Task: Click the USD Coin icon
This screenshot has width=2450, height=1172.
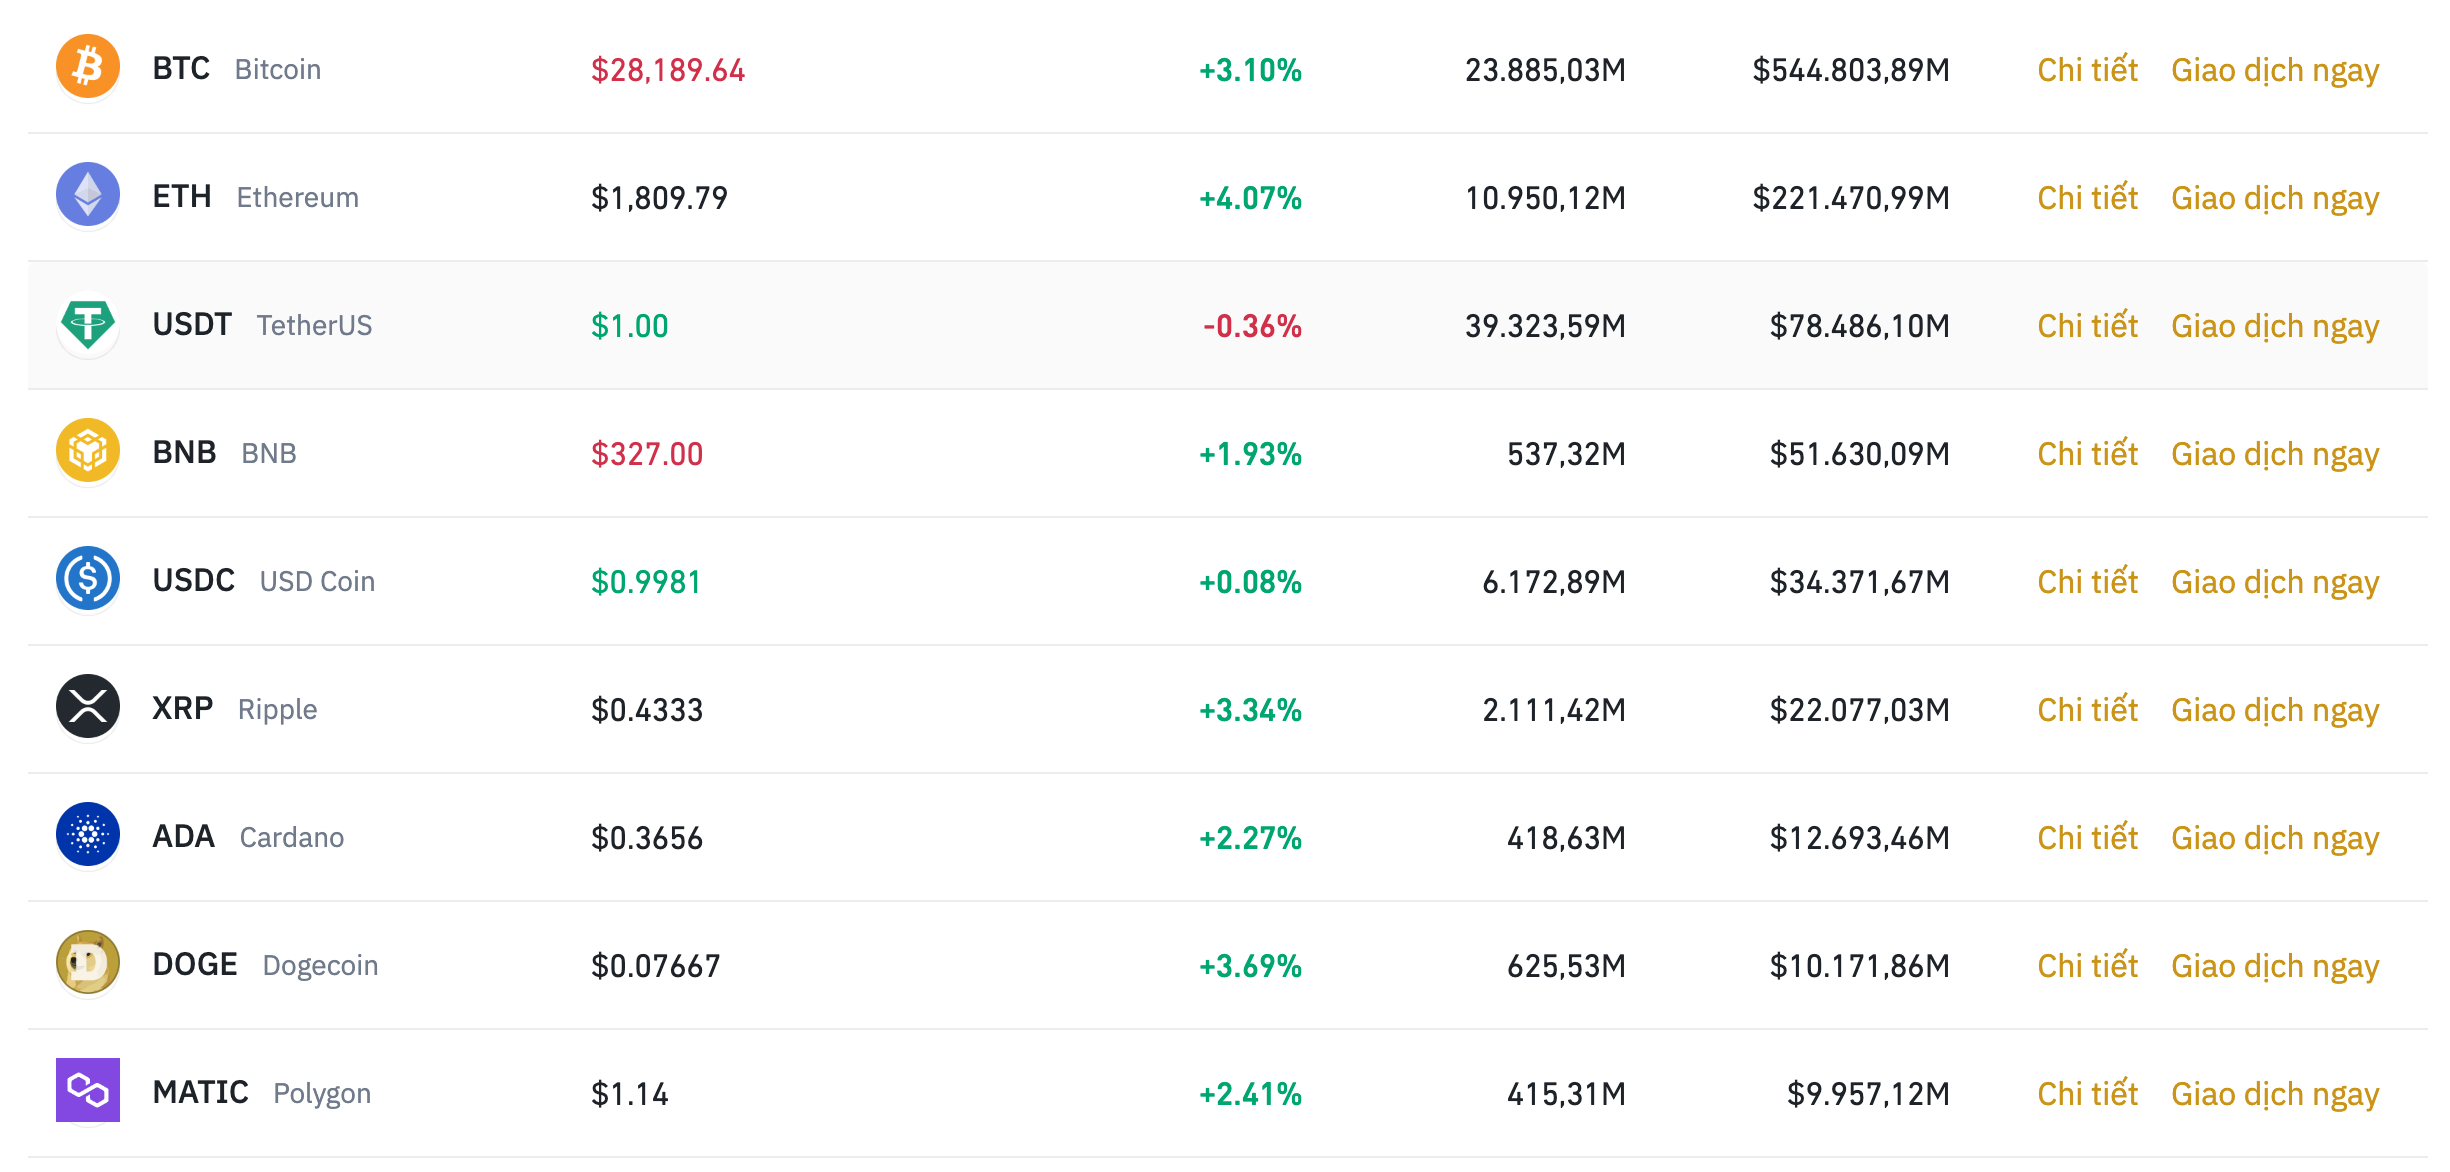Action: pos(88,578)
